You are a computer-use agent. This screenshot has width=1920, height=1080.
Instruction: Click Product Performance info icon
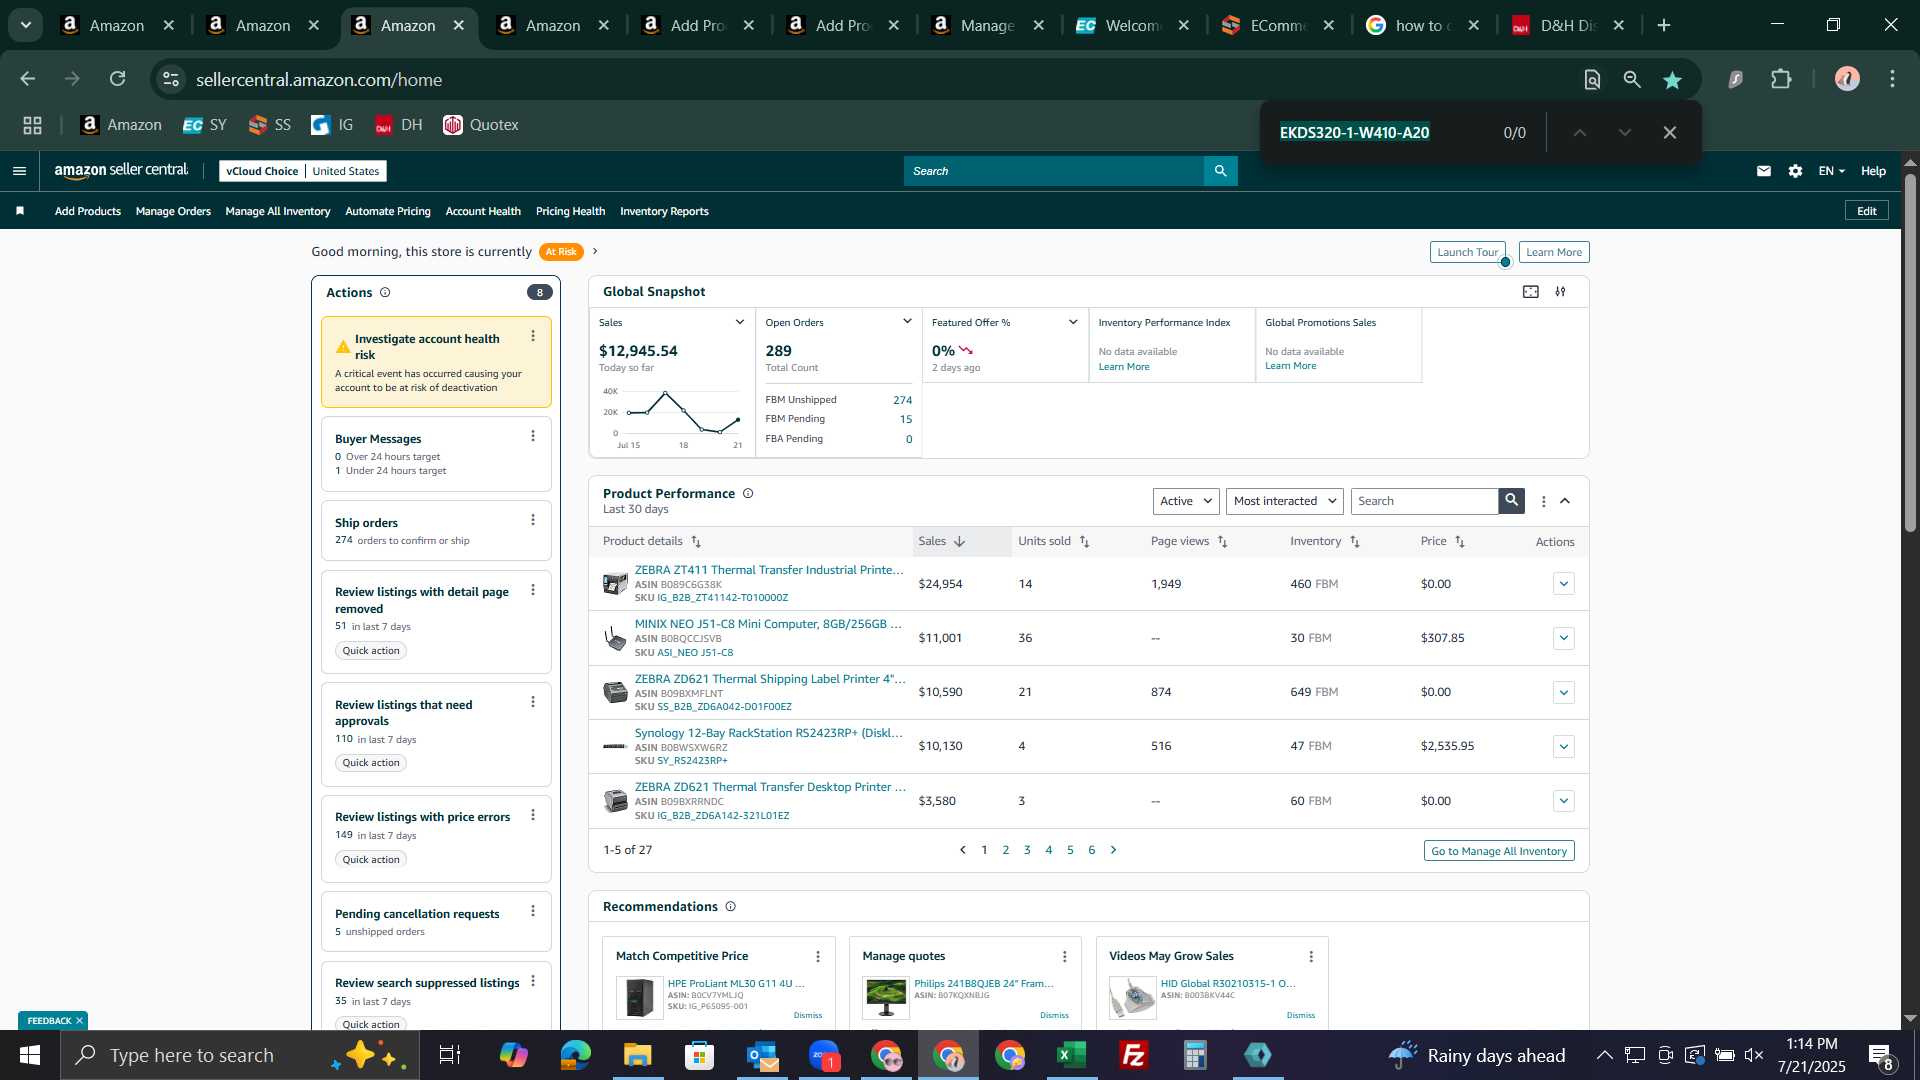748,494
